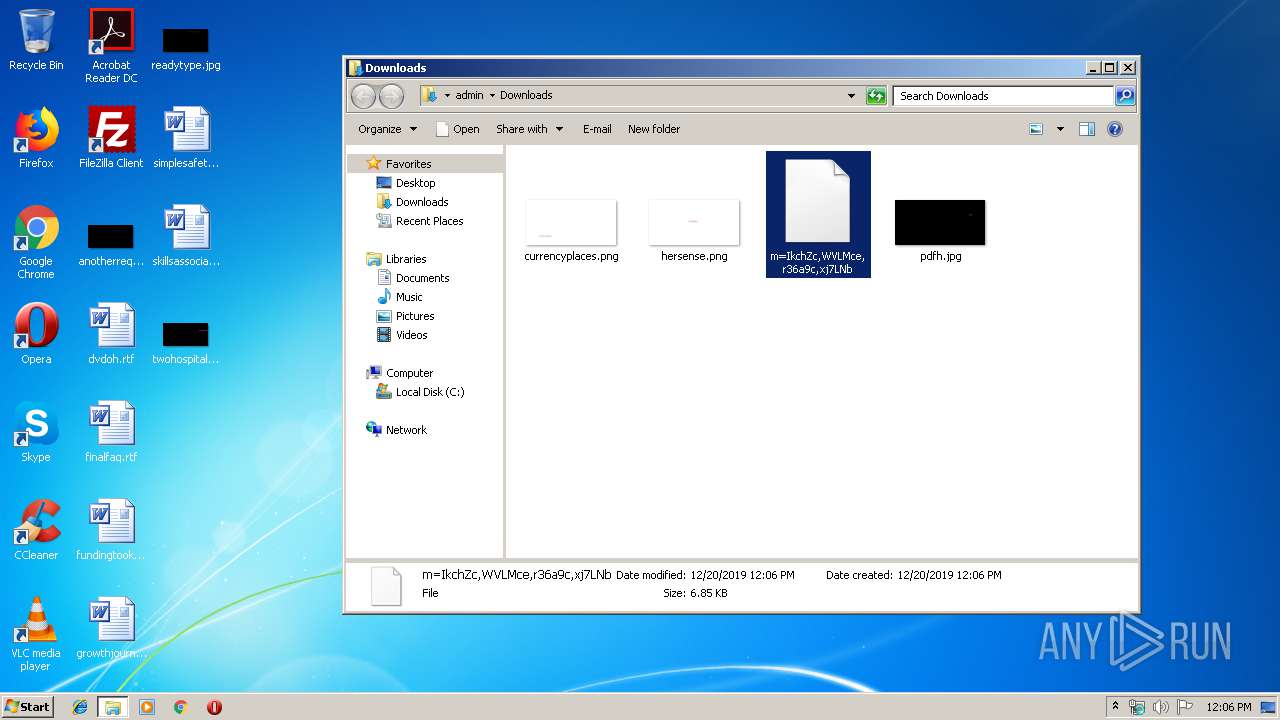Click in the Search Downloads field
Screen dimensions: 1280x720
click(1003, 96)
